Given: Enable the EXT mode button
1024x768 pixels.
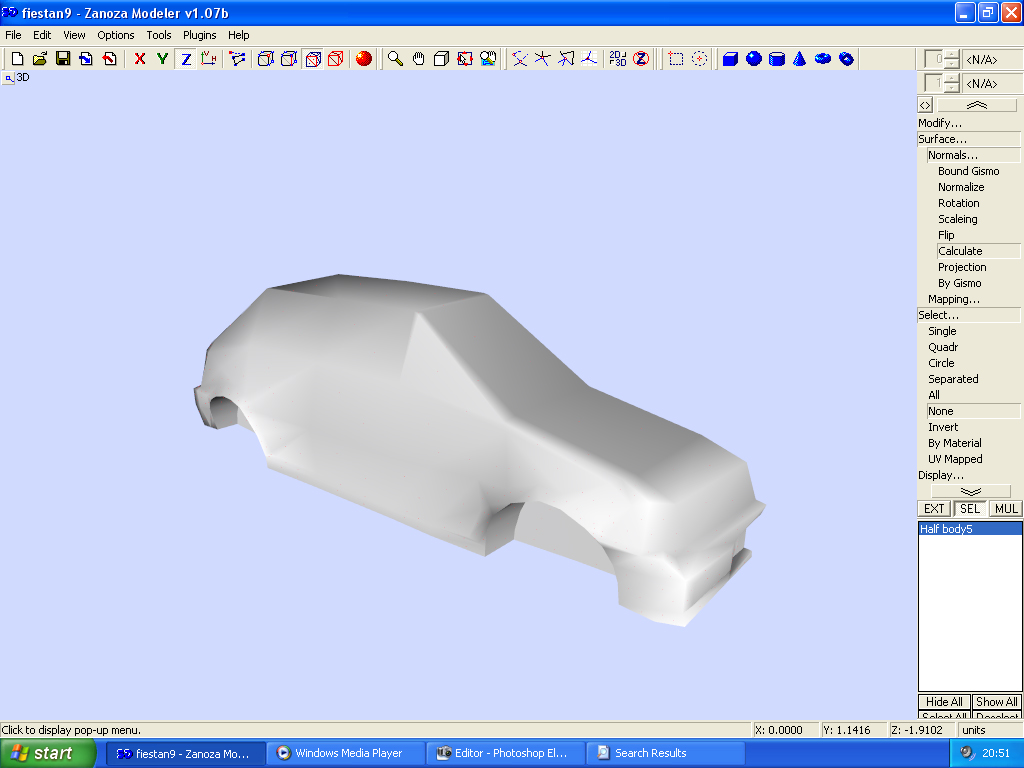Looking at the screenshot, I should [x=934, y=509].
